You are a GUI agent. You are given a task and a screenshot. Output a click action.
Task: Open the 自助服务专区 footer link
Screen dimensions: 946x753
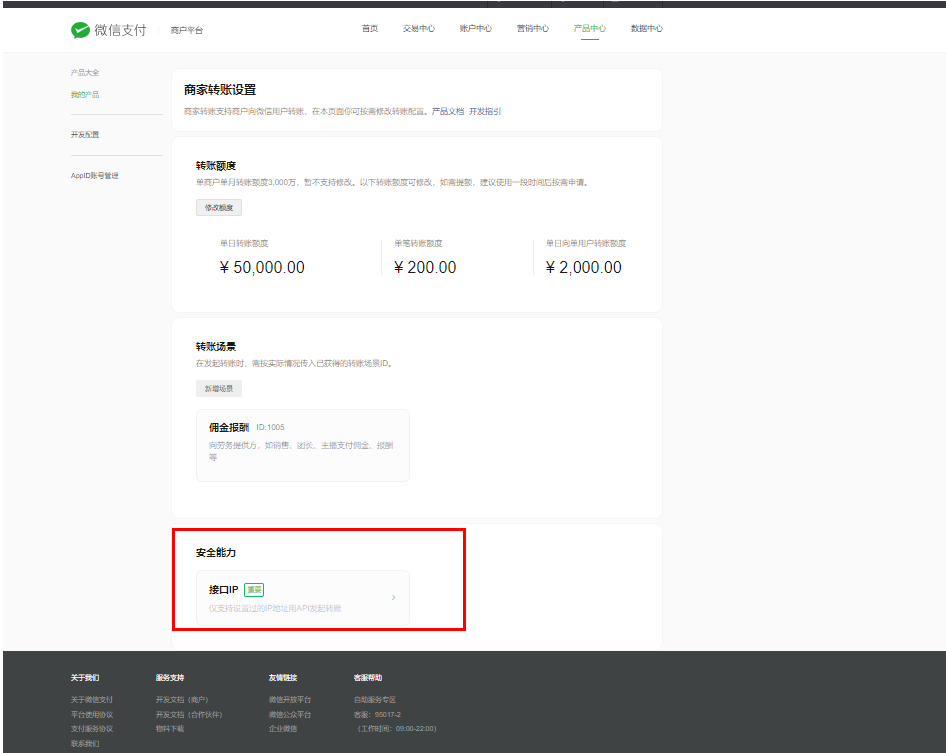pos(374,700)
